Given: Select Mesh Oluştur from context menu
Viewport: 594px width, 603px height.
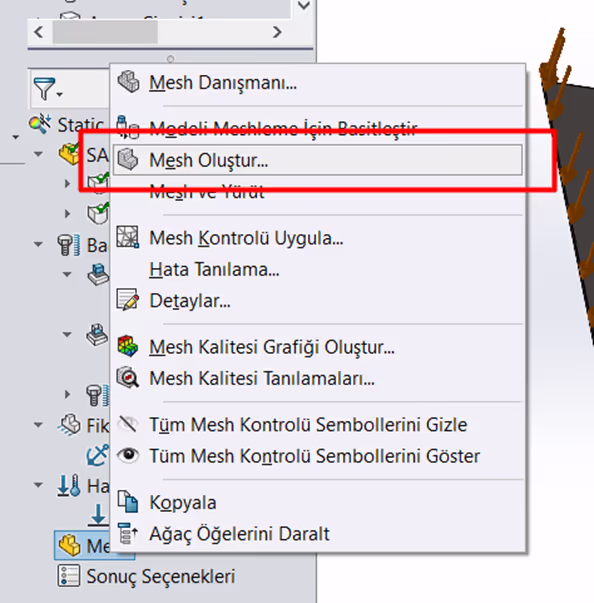Looking at the screenshot, I should point(318,160).
